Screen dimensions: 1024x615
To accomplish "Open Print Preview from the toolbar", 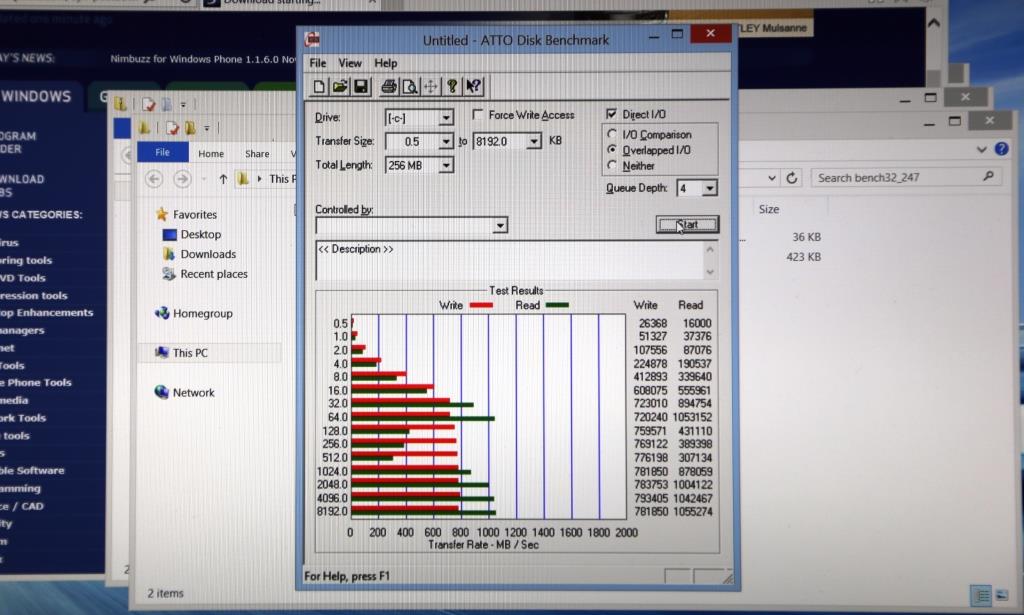I will click(x=409, y=86).
